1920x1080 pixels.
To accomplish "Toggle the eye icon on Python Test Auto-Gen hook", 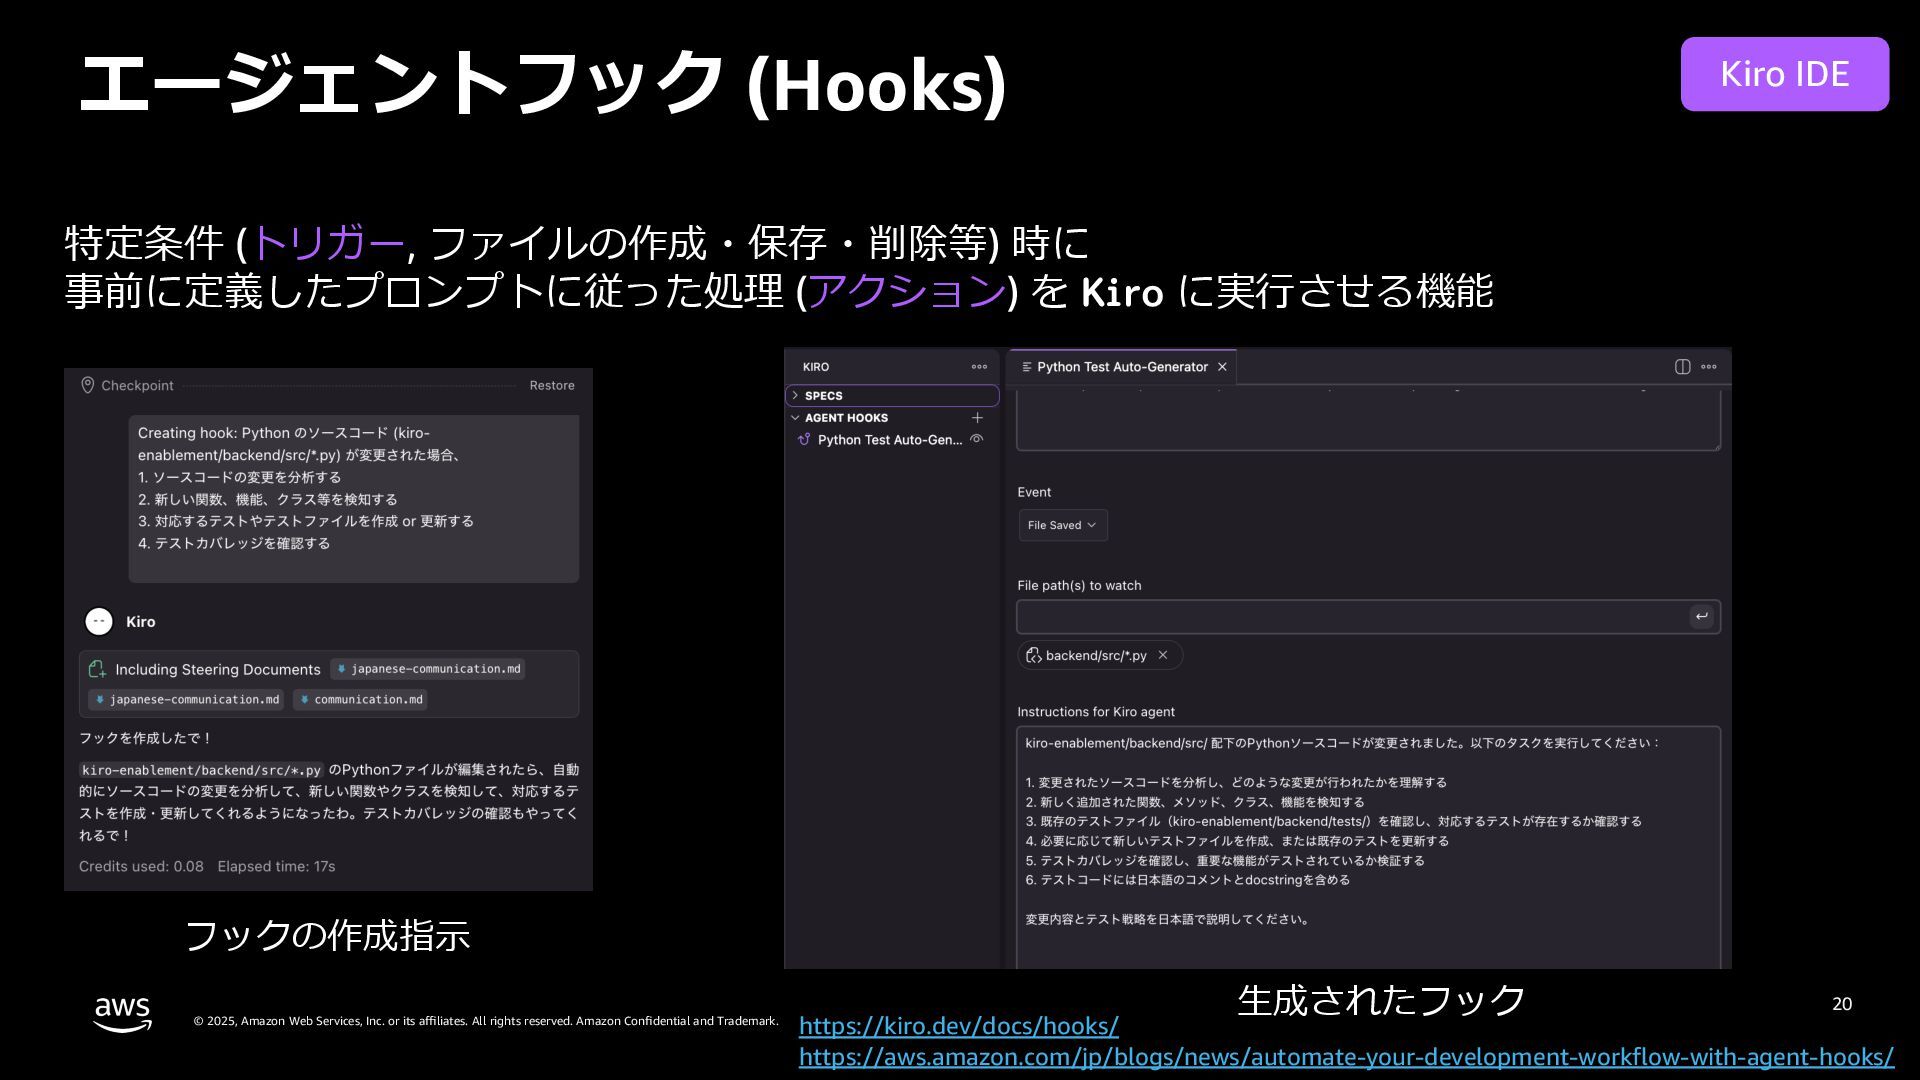I will point(977,440).
